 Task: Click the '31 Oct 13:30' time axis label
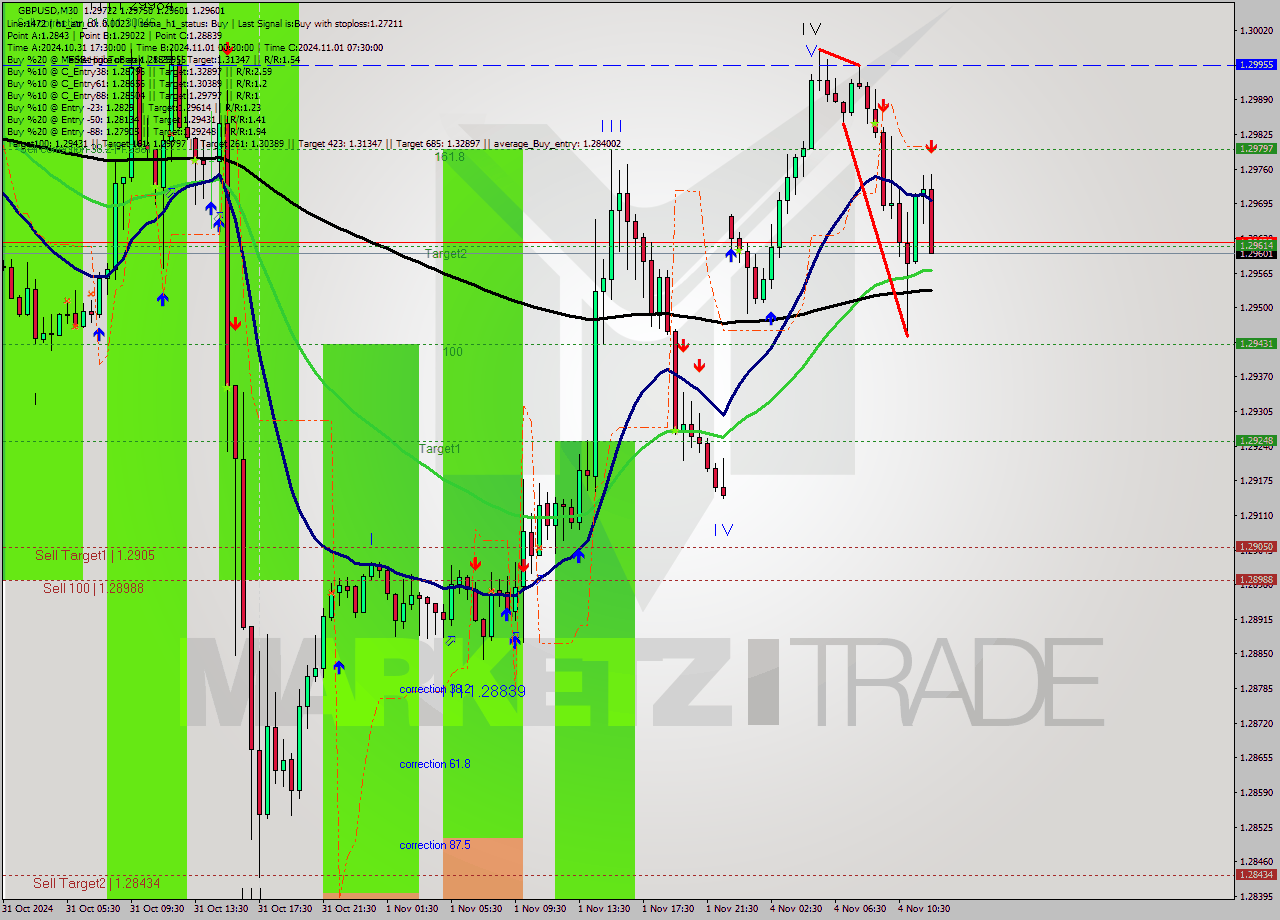pos(221,909)
